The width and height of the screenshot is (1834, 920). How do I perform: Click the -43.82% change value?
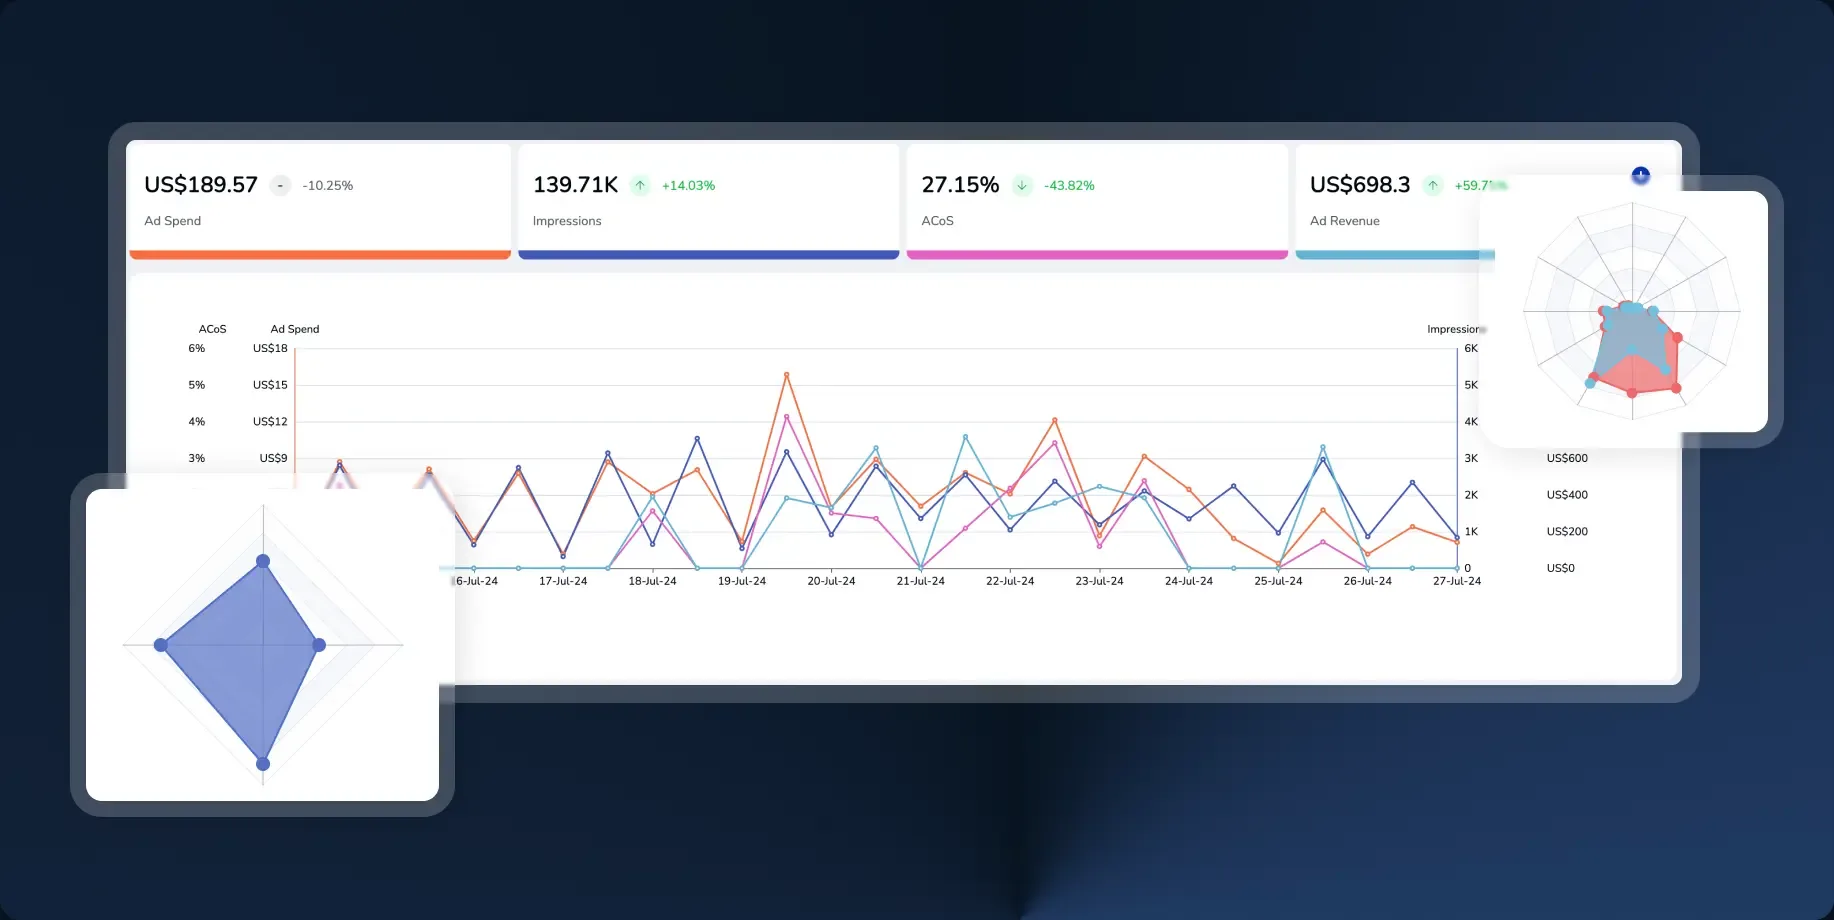[1069, 186]
